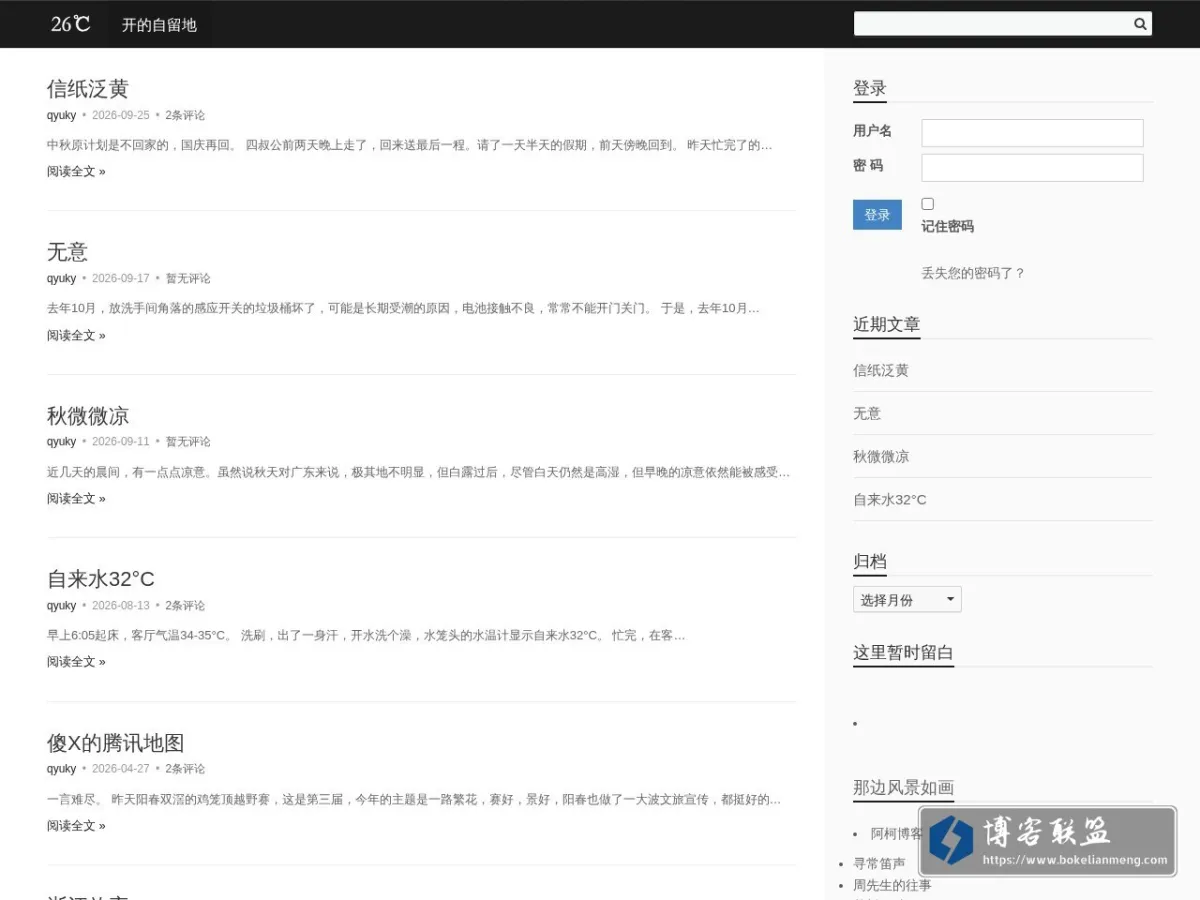Viewport: 1200px width, 900px height.
Task: Open the post titled 自来水32°C
Action: point(101,579)
